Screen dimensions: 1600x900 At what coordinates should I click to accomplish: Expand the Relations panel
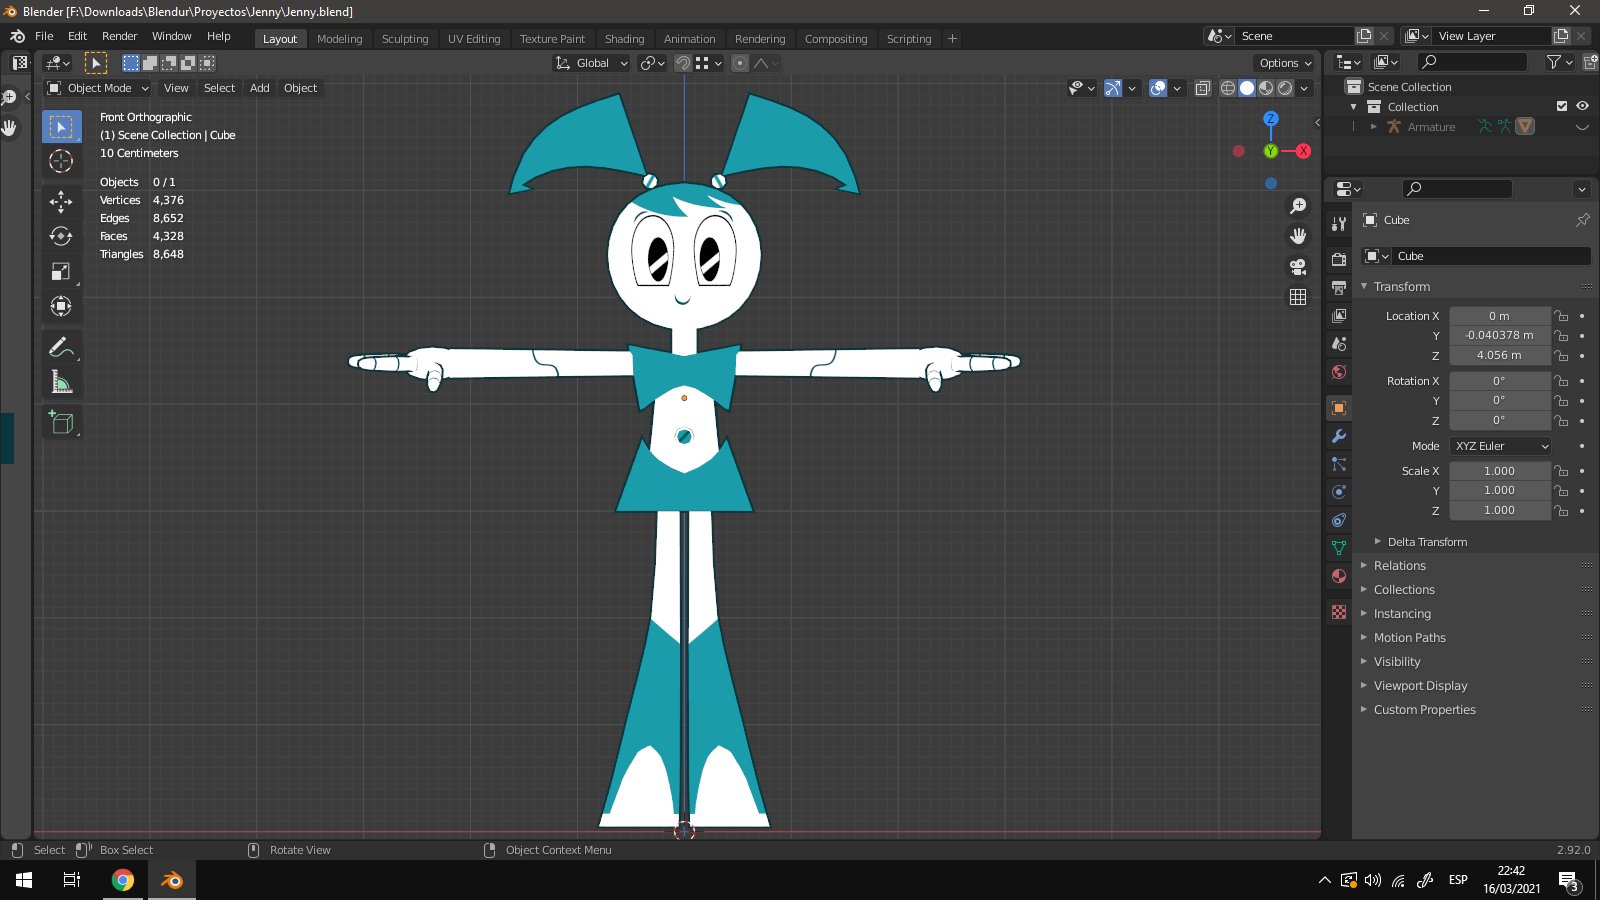coord(1364,566)
